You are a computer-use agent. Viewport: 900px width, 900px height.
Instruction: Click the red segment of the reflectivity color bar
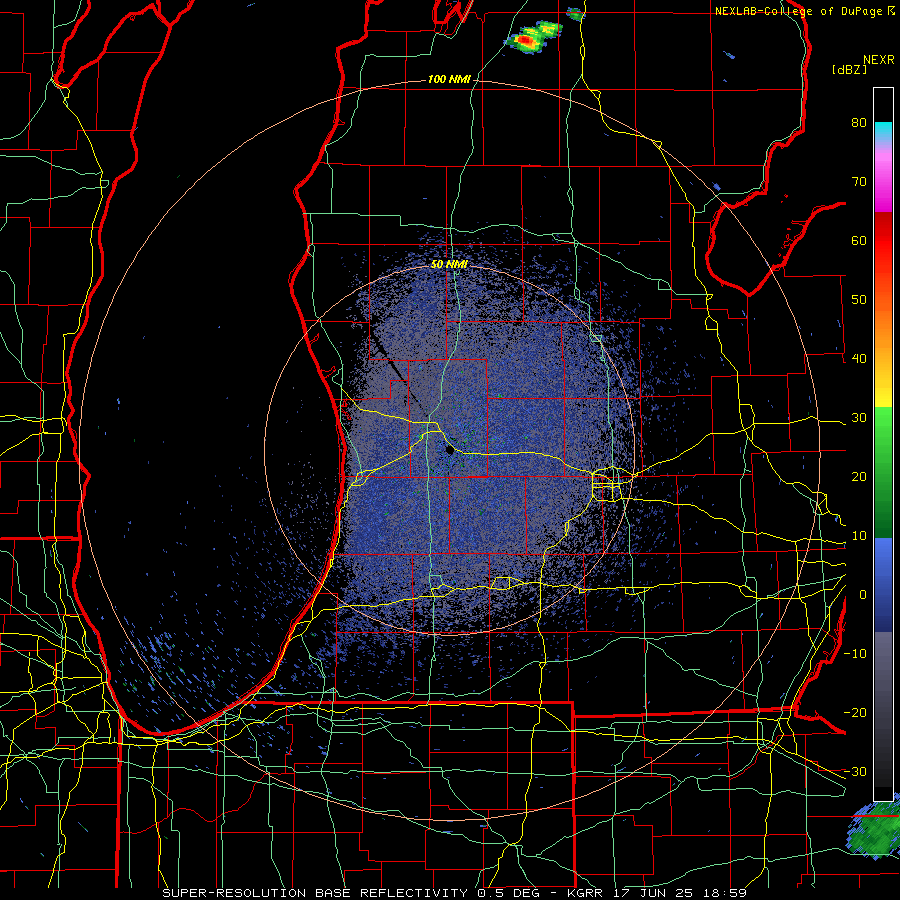coord(883,240)
